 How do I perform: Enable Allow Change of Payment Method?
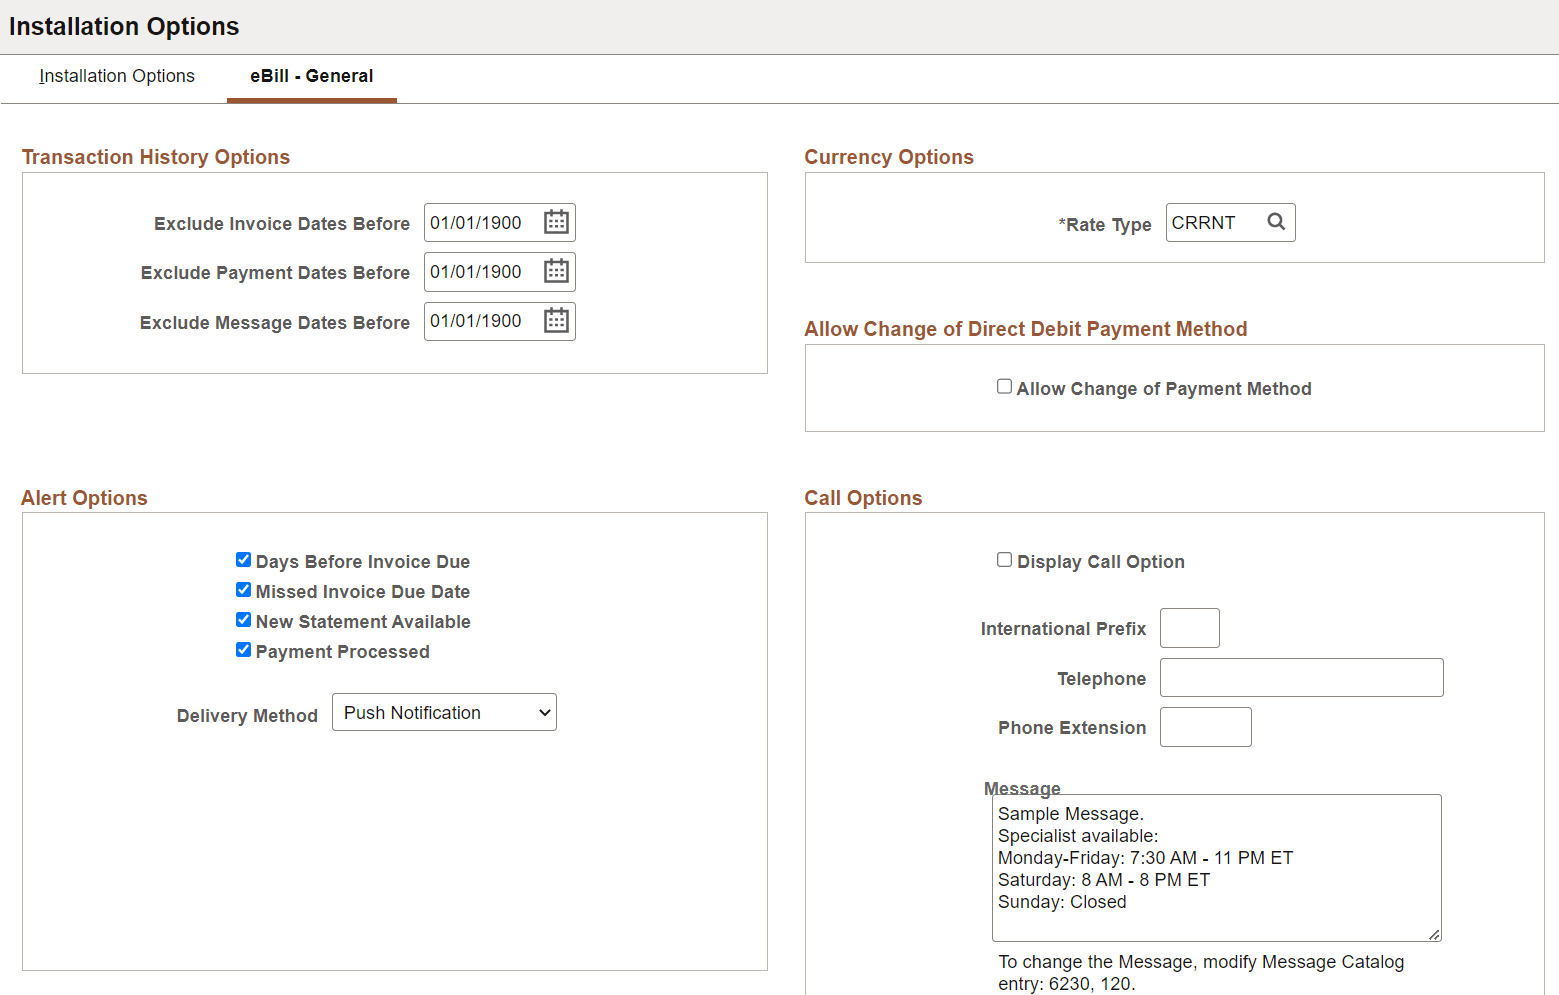point(1004,385)
